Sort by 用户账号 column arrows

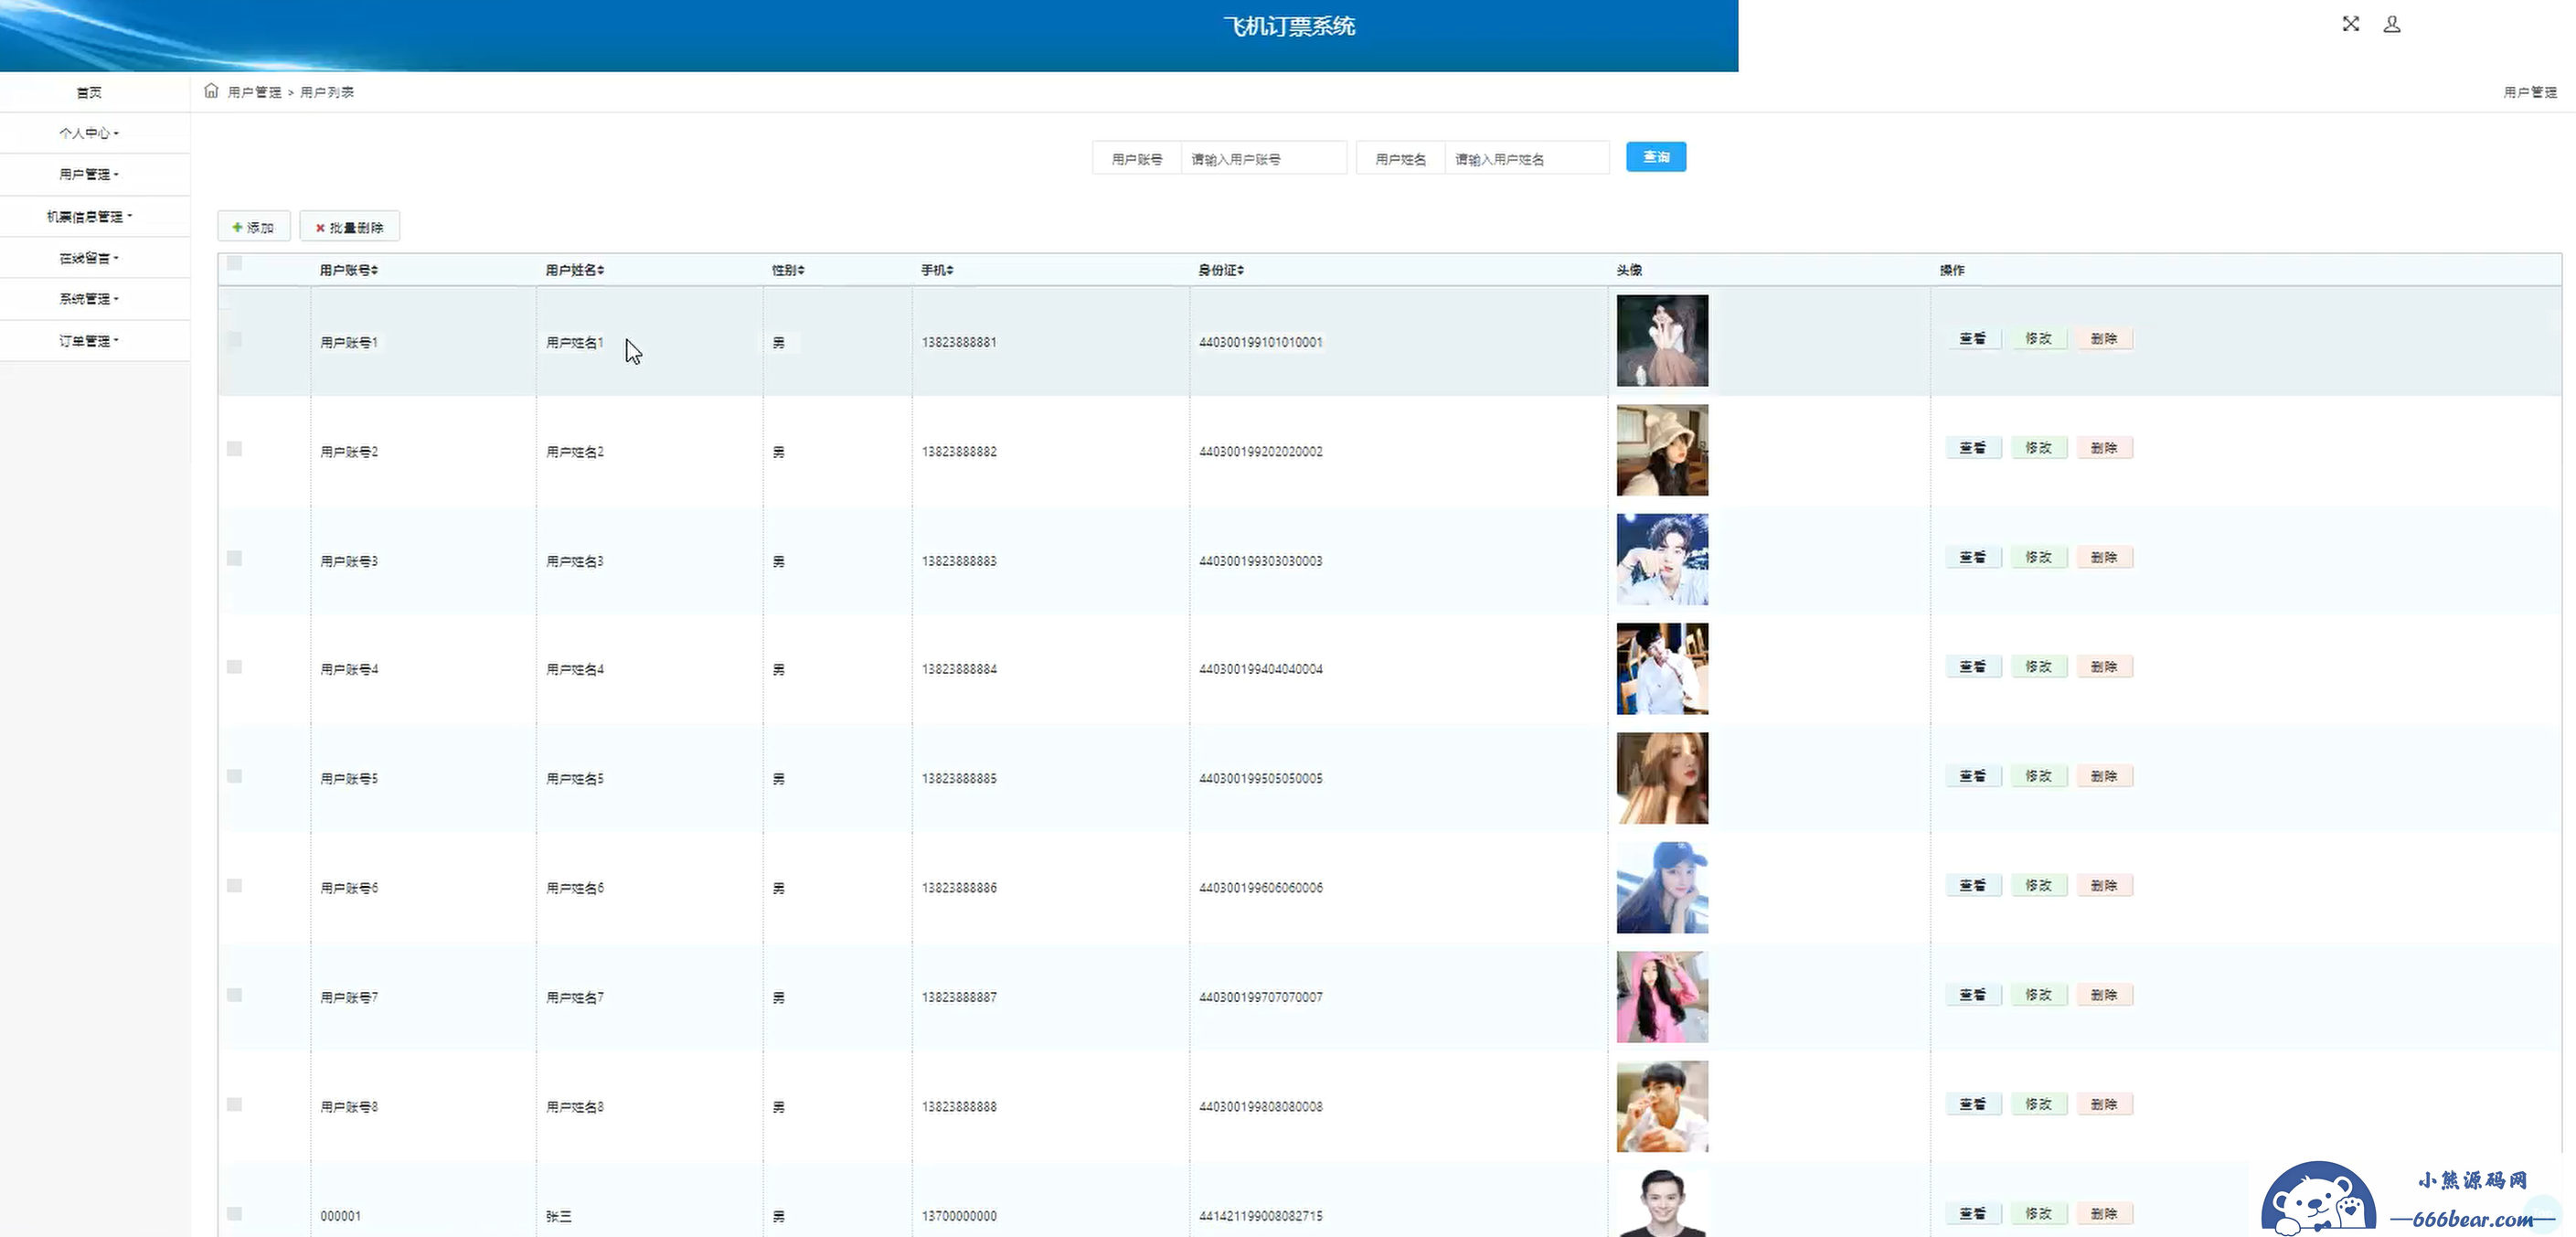374,270
